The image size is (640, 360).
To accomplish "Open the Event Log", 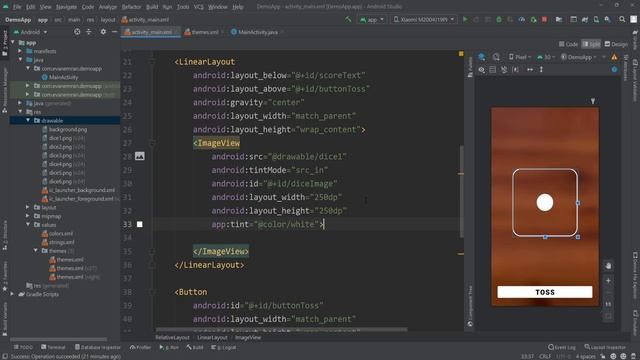I will 562,347.
